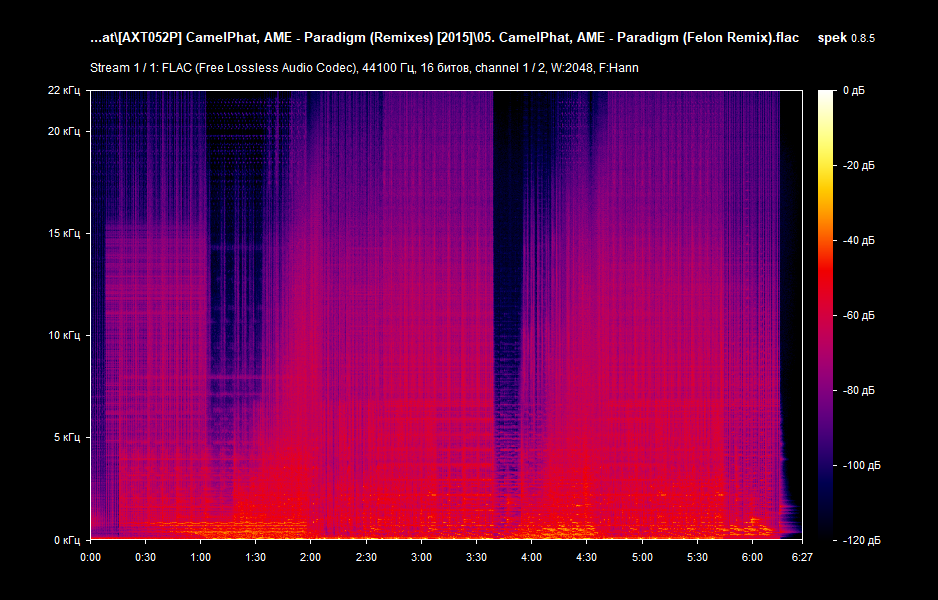
Task: Click the 4:30 time axis label
Action: [x=586, y=558]
